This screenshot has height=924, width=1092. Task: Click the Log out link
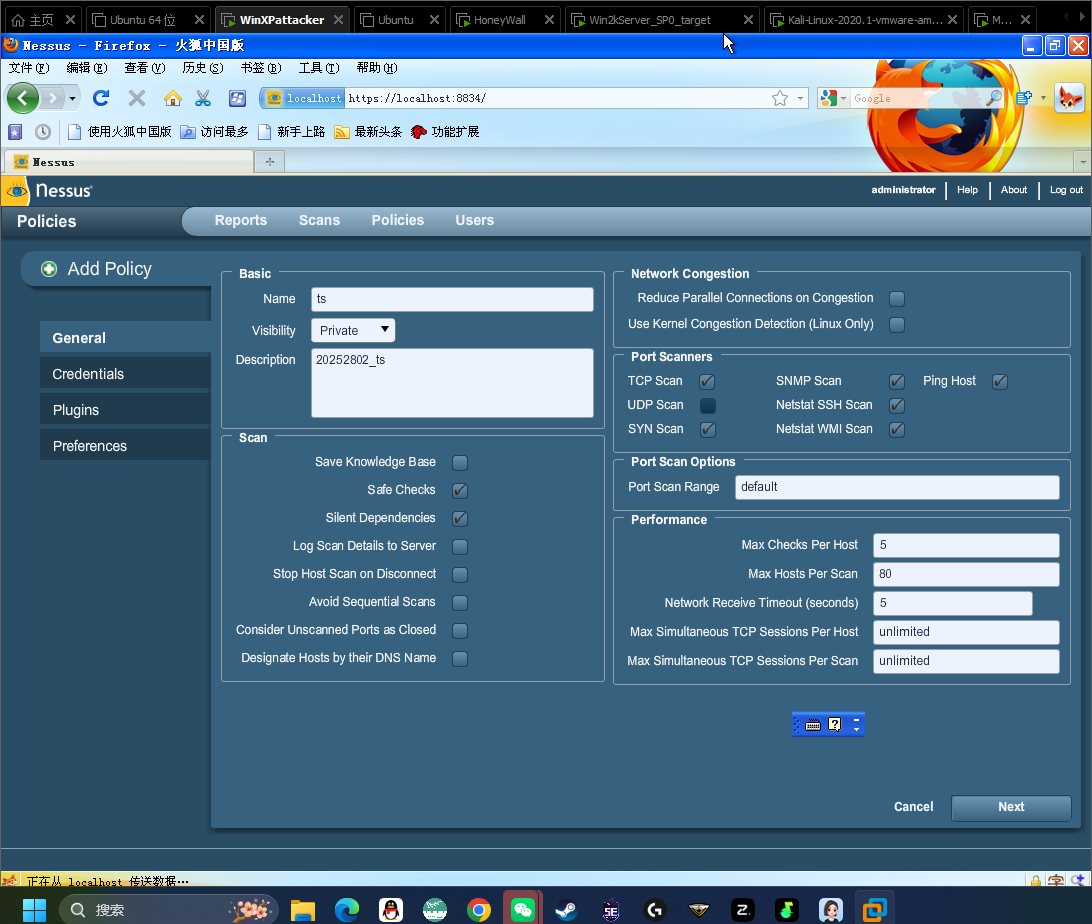click(x=1066, y=190)
